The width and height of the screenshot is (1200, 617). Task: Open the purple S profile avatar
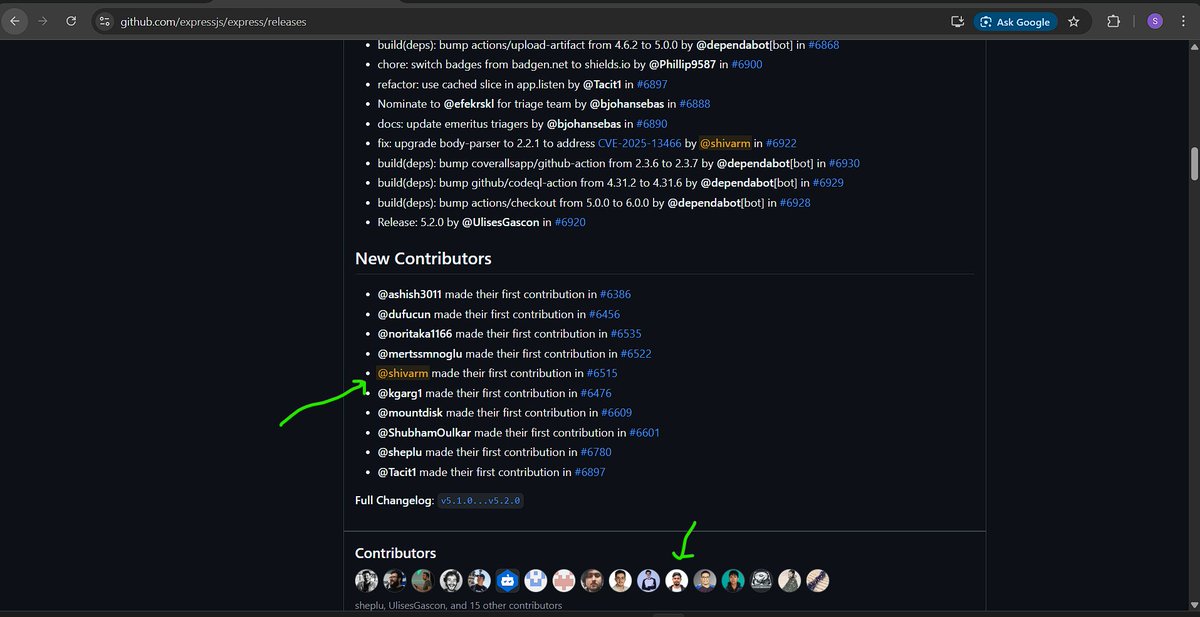tap(1155, 21)
